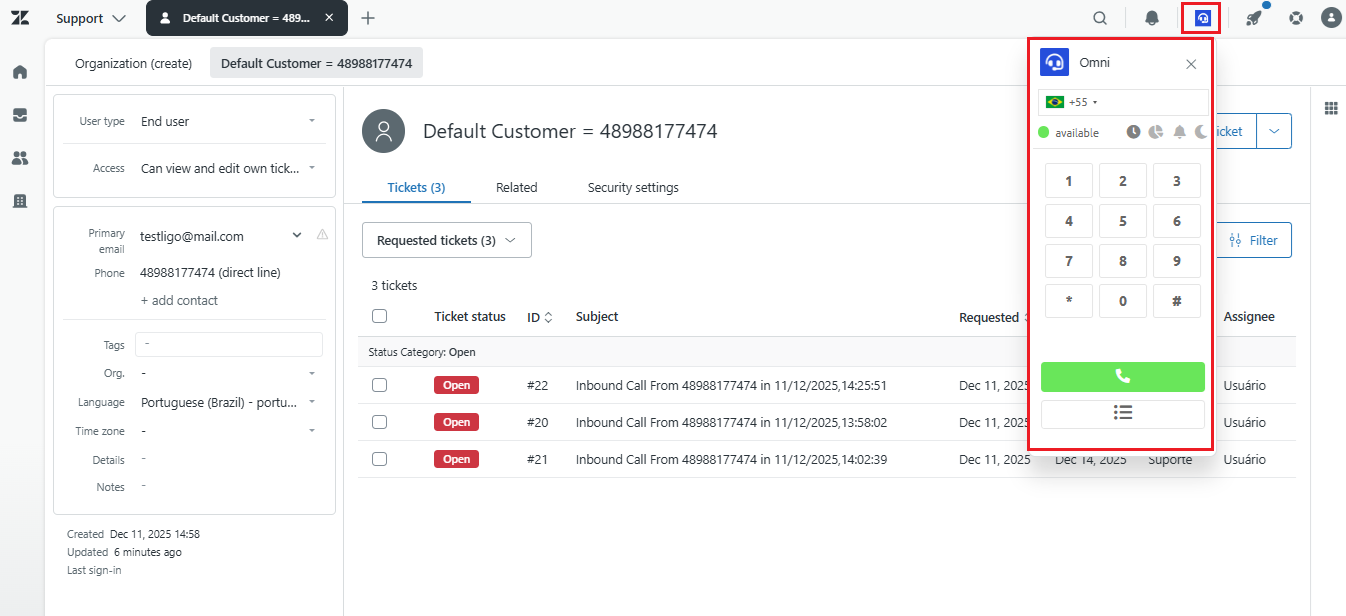Open the Language dropdown
Screen dimensions: 1346x616
pyautogui.click(x=228, y=402)
